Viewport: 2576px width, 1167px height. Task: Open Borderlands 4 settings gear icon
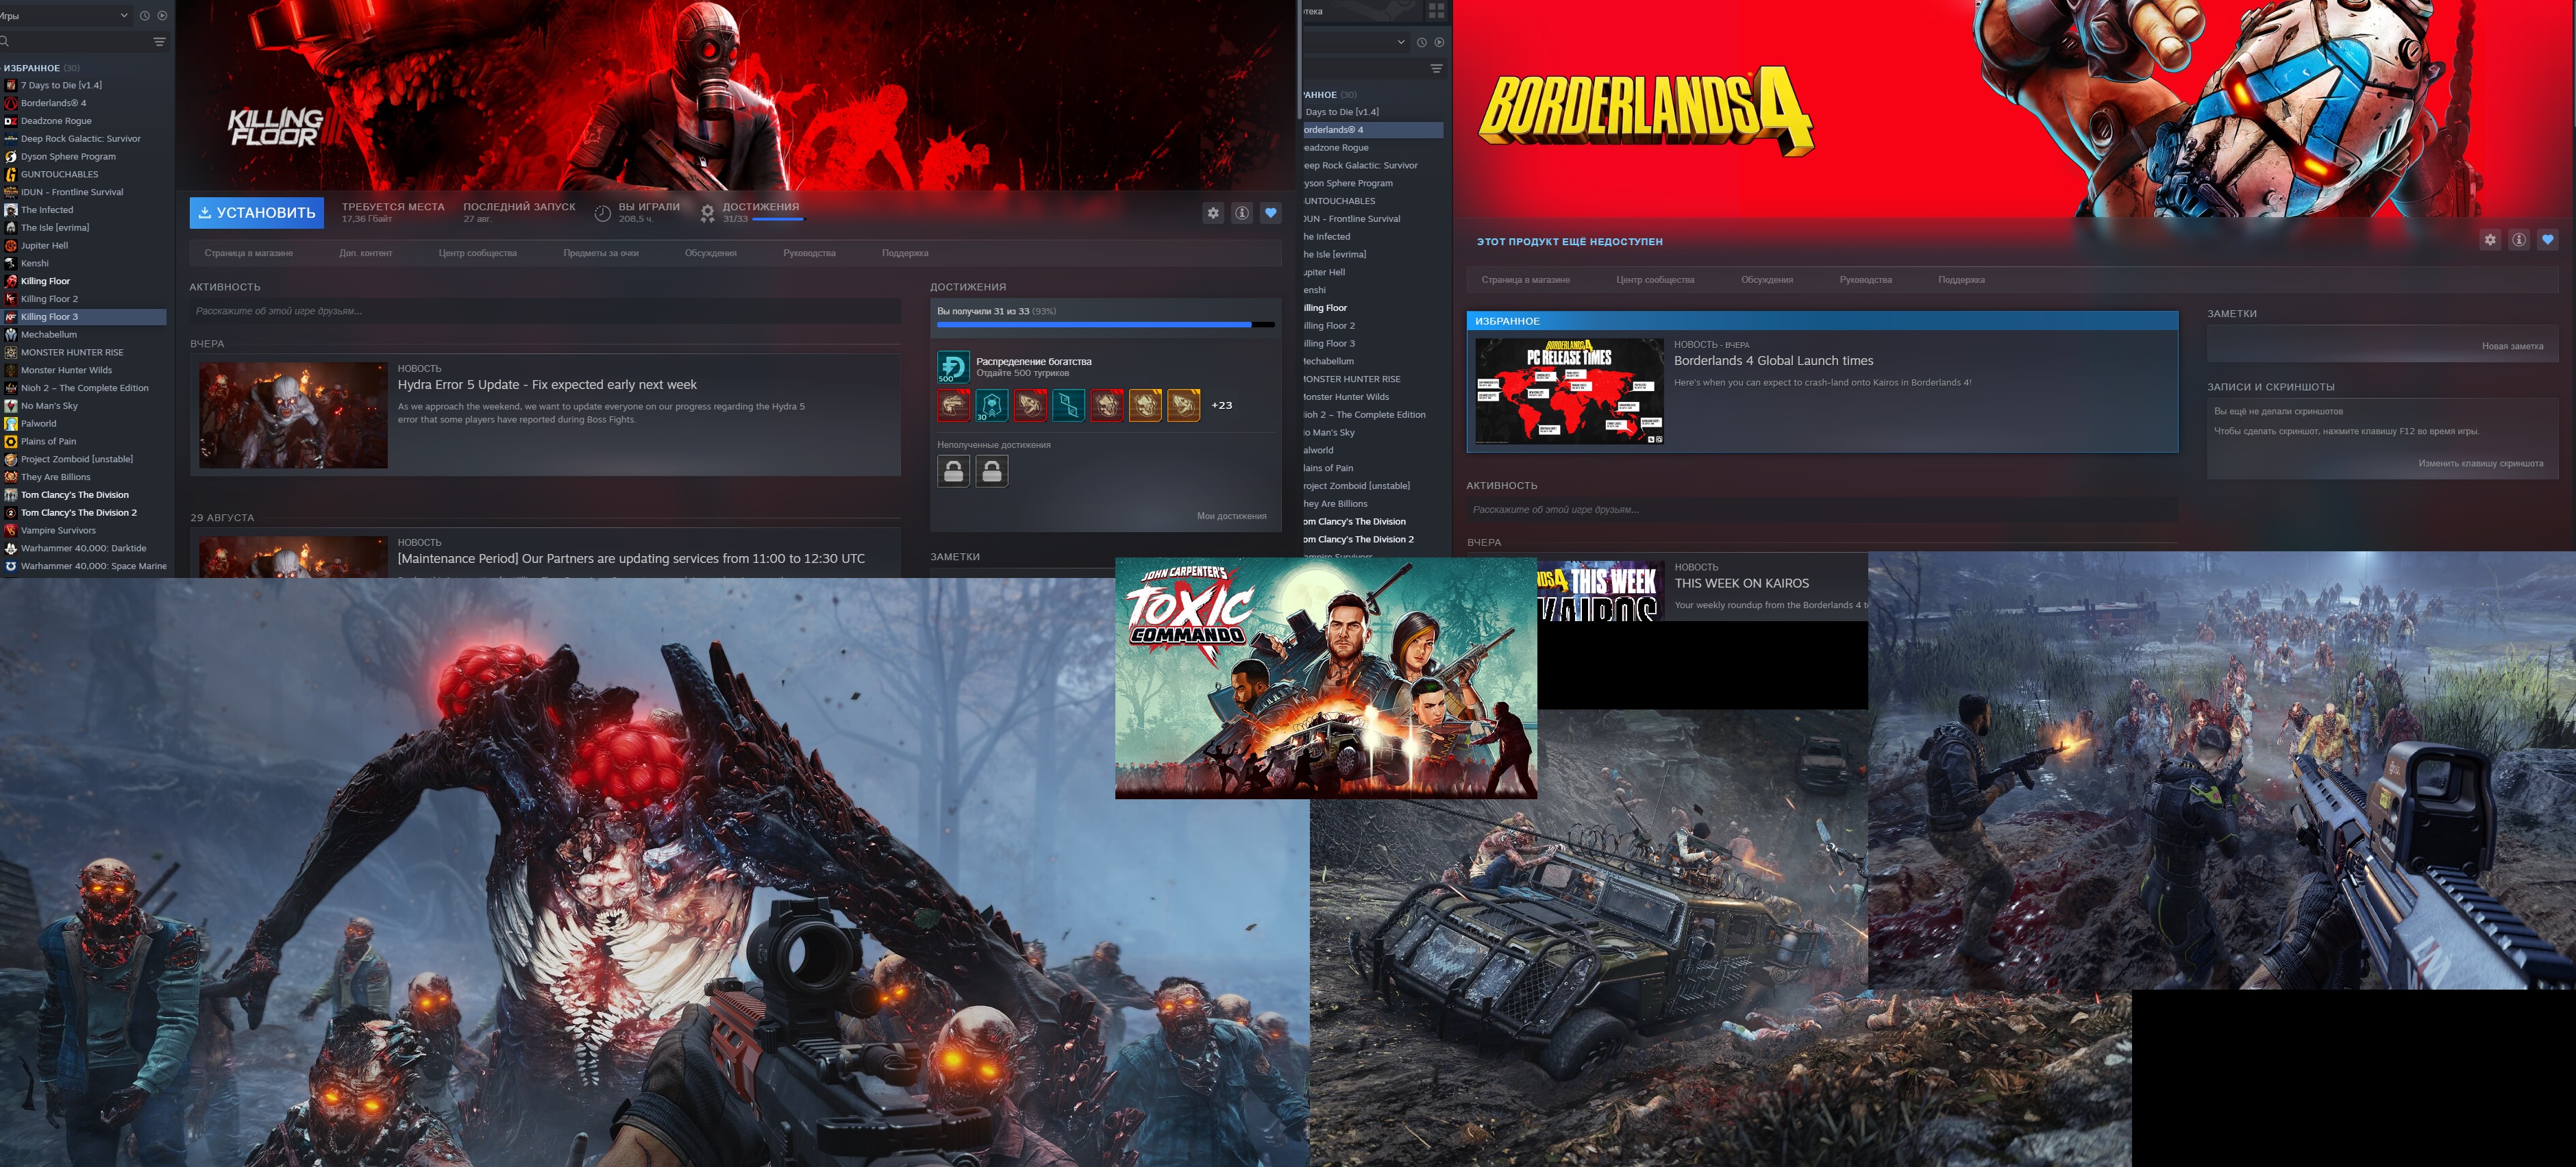point(2490,240)
